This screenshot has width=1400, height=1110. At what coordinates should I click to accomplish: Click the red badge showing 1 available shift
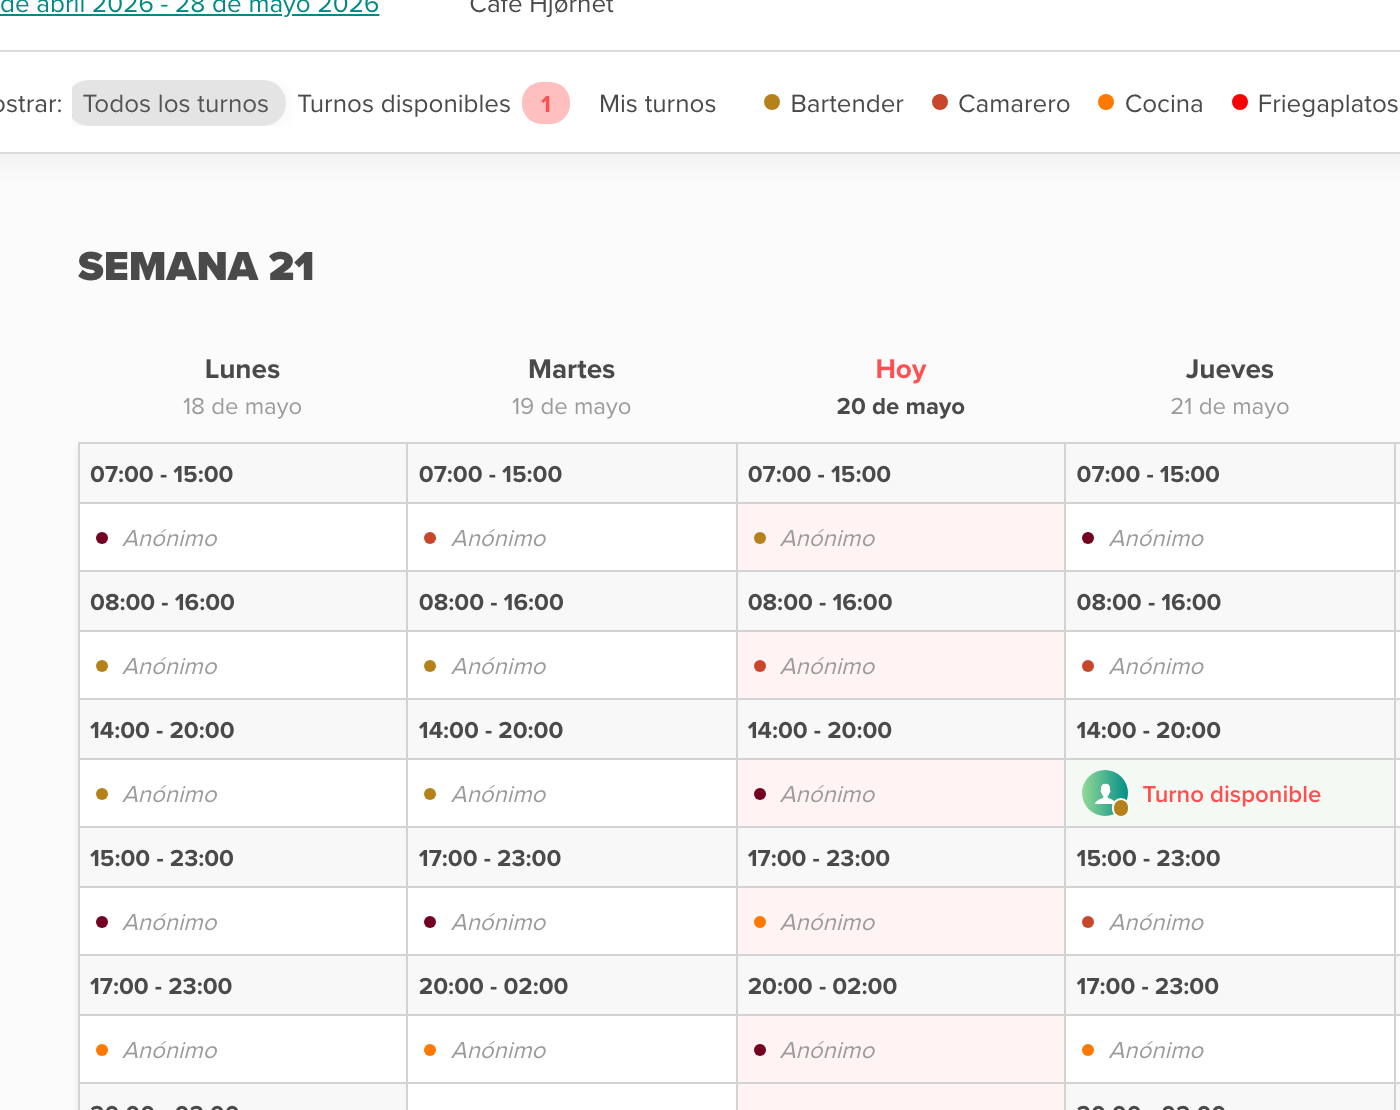546,104
